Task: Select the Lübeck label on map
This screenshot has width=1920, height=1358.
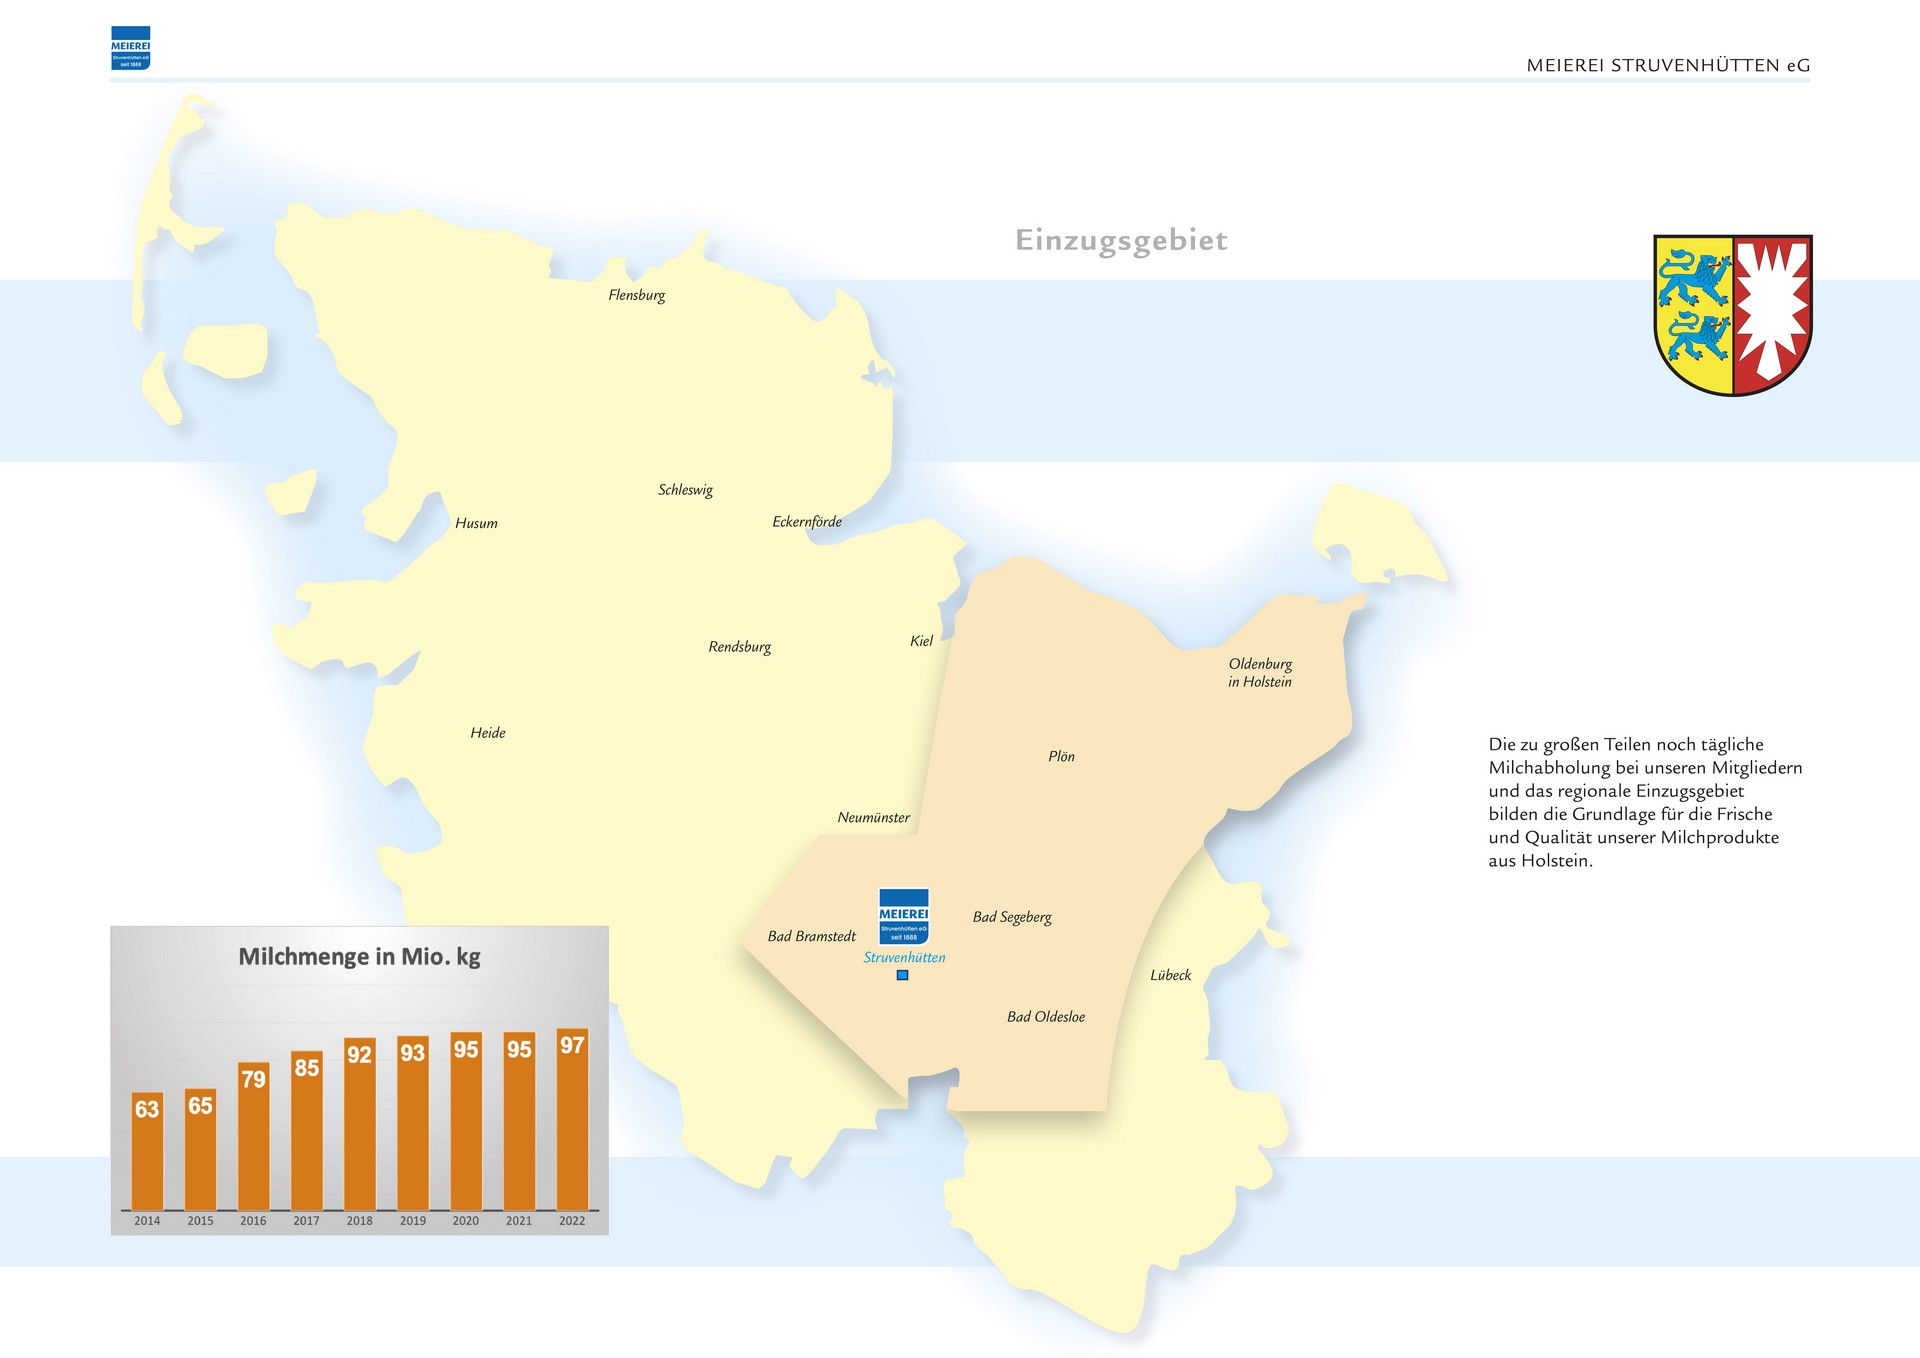Action: [1170, 975]
